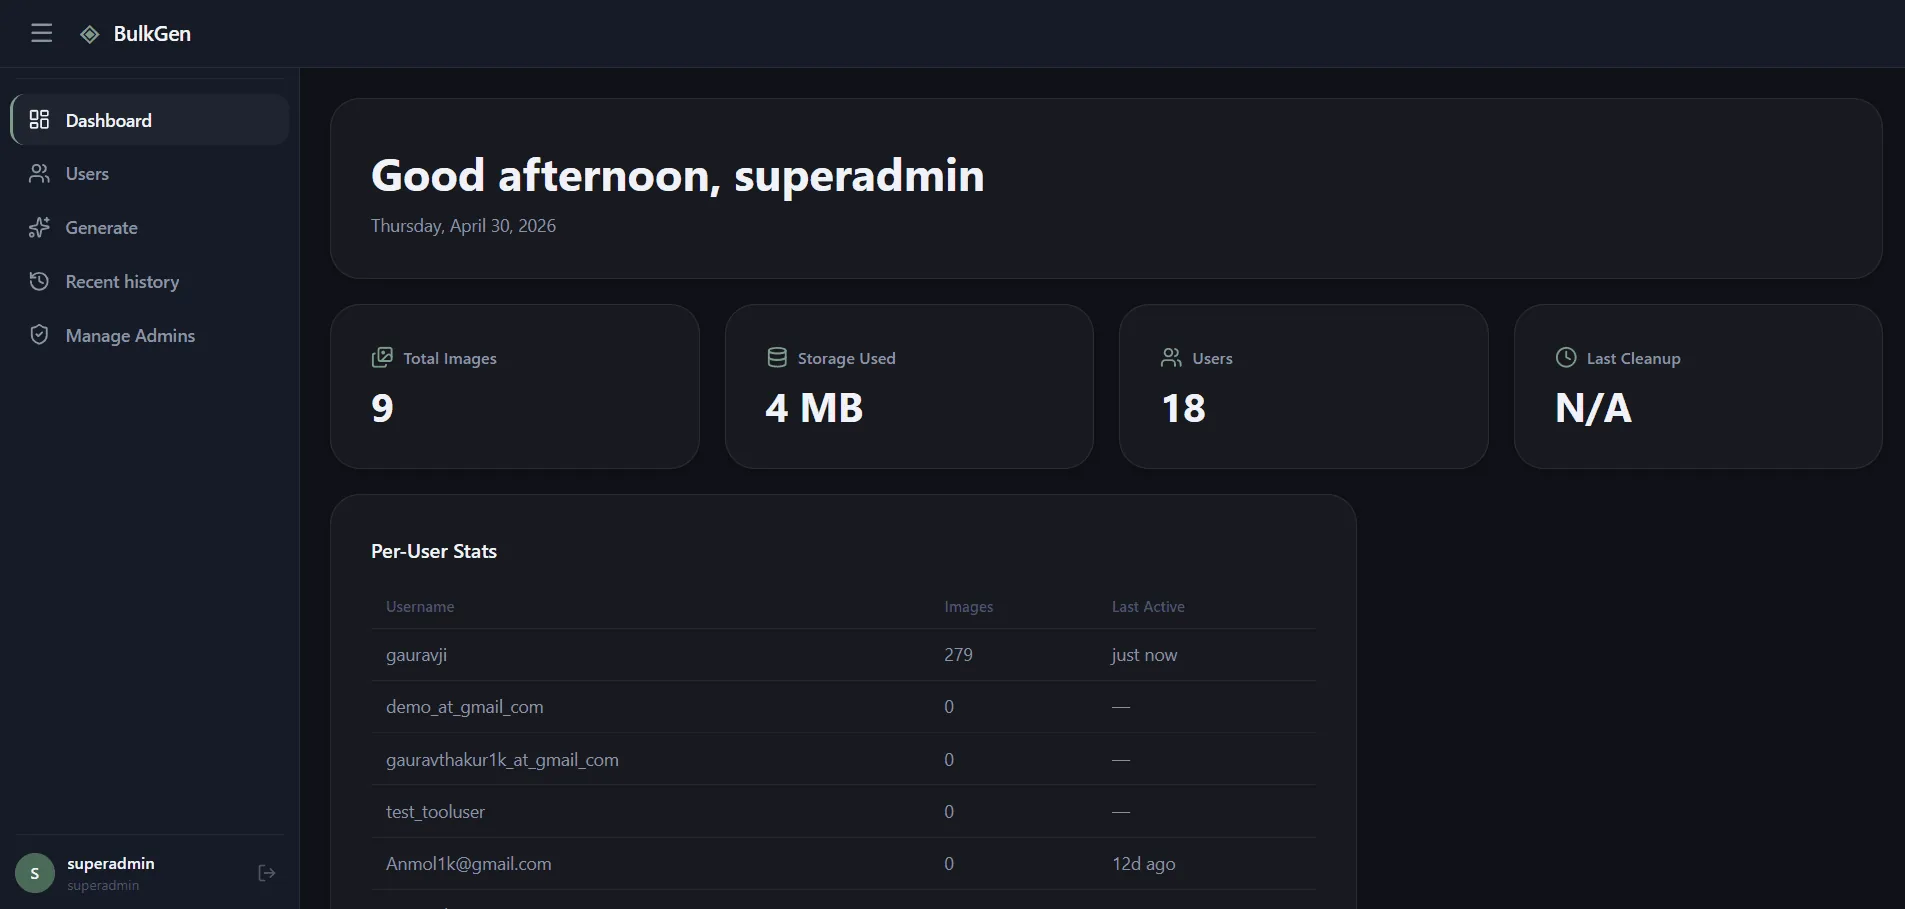Open the Dashboard grid icon

[x=39, y=120]
